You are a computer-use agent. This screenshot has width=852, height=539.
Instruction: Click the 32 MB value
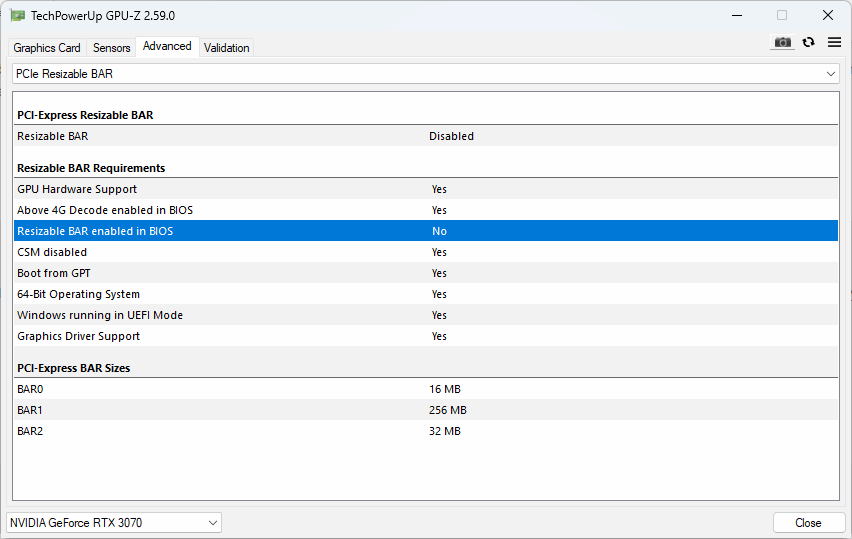click(444, 431)
